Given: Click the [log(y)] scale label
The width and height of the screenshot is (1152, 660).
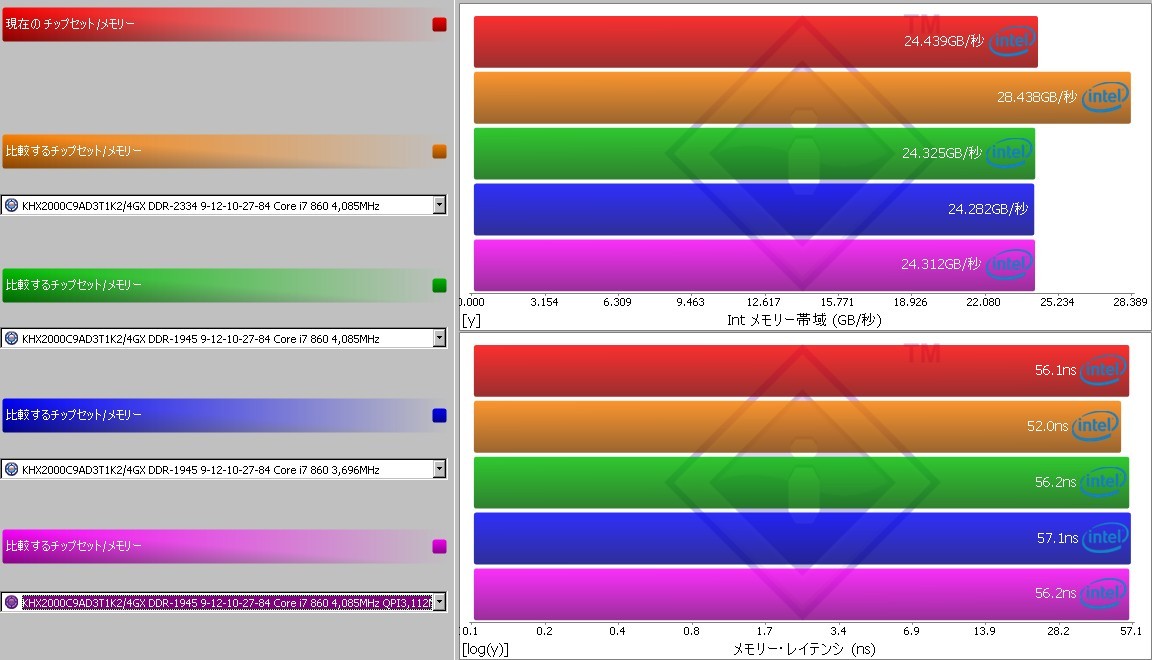Looking at the screenshot, I should pyautogui.click(x=485, y=650).
